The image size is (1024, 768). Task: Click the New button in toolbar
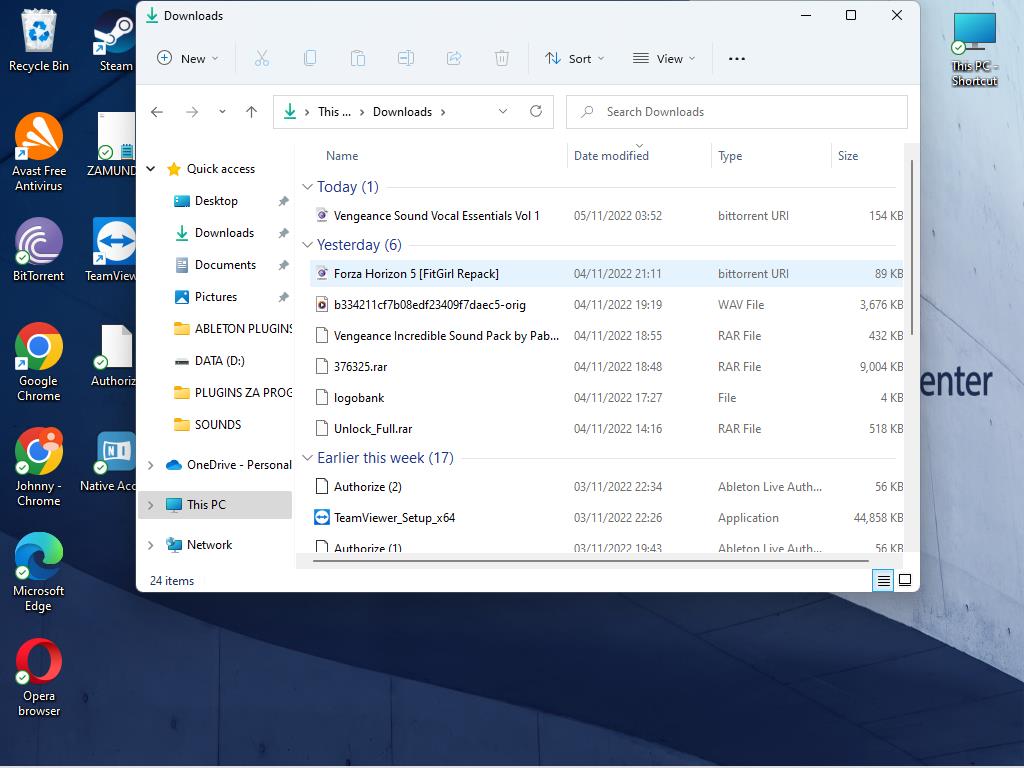tap(187, 59)
